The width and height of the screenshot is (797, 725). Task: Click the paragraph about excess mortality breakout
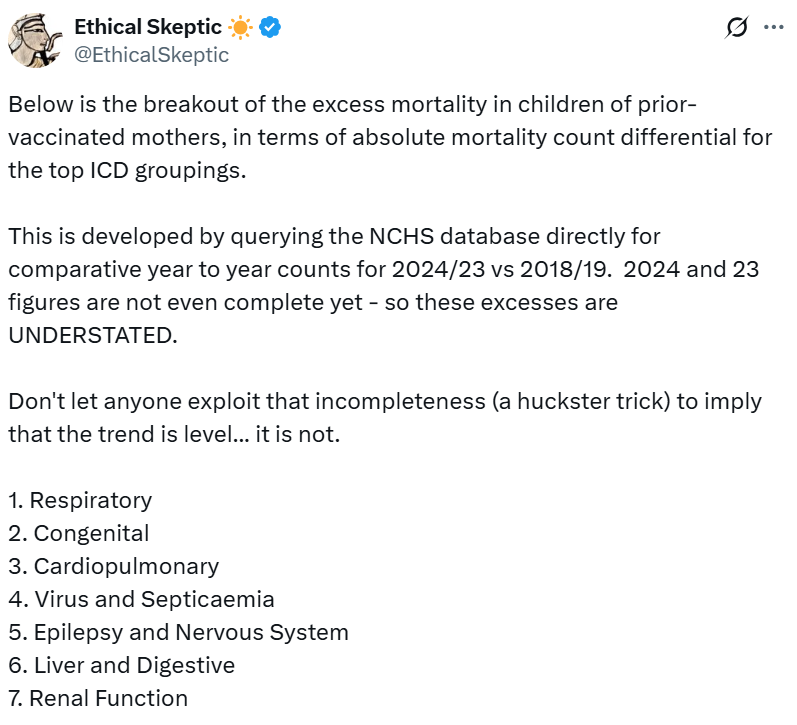[x=390, y=137]
